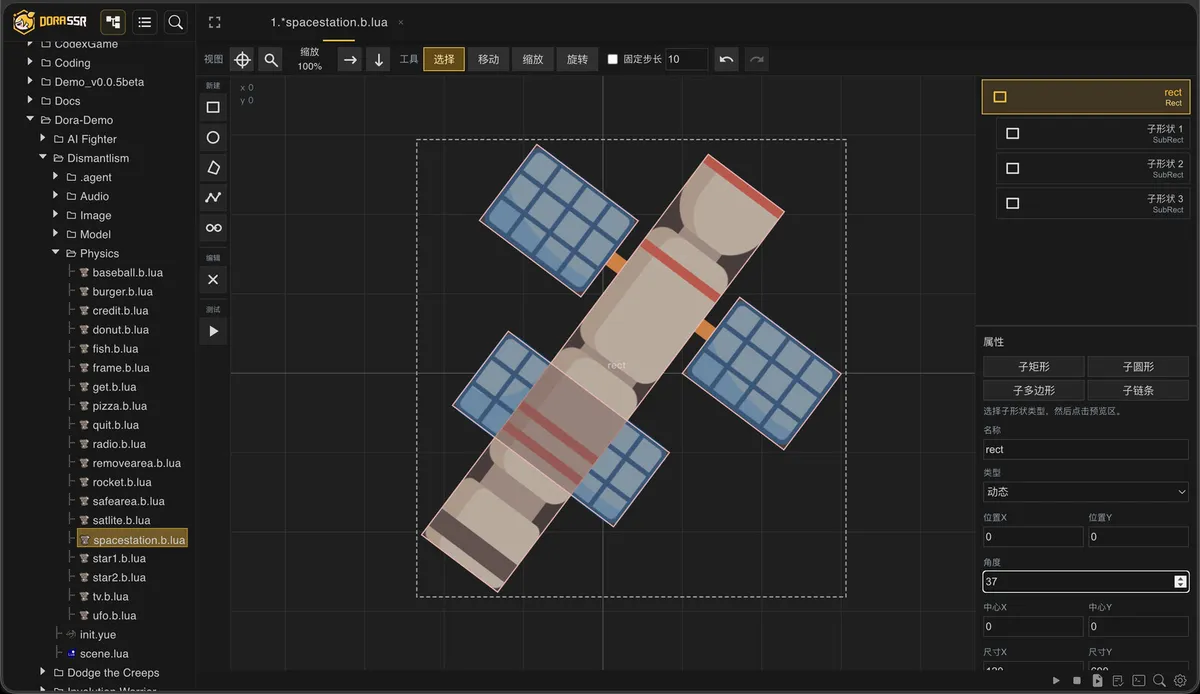The image size is (1200, 694).
Task: Click the center-view crosshair icon
Action: [x=242, y=60]
